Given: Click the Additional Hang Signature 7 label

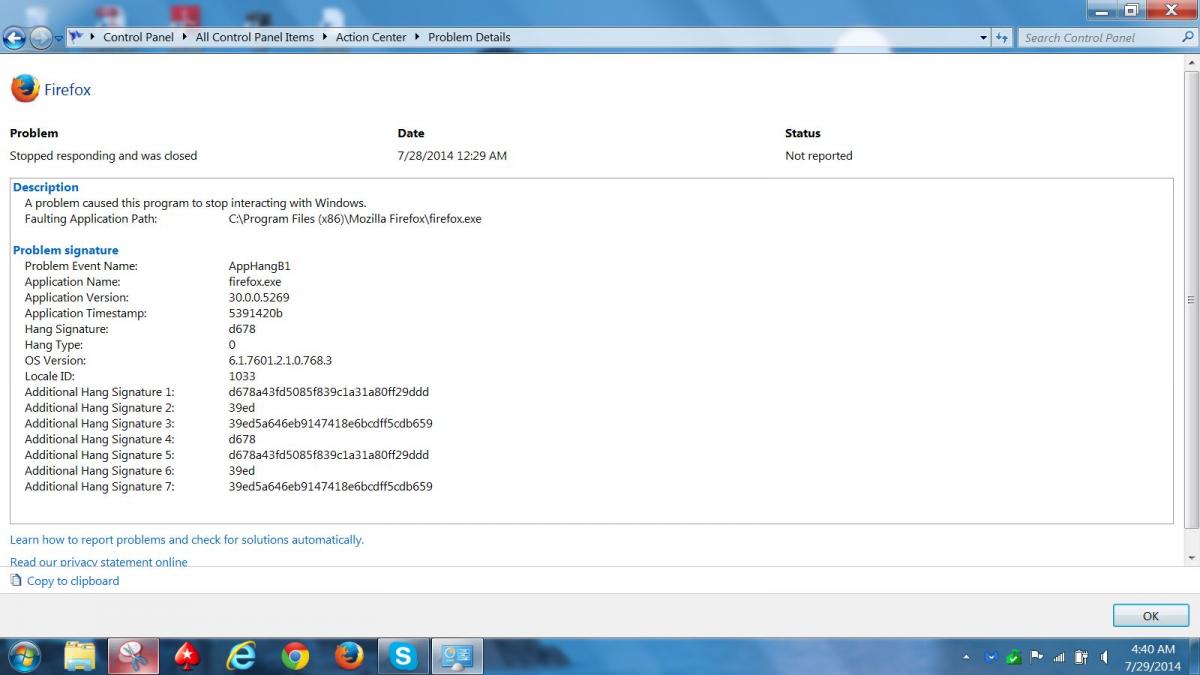Looking at the screenshot, I should click(100, 487).
